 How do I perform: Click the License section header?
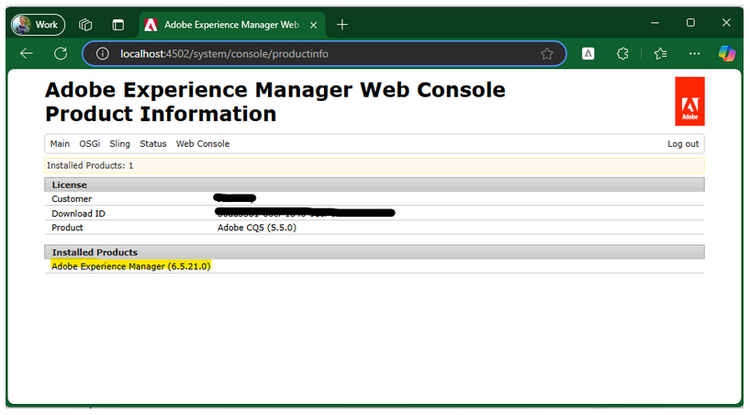[x=374, y=185]
